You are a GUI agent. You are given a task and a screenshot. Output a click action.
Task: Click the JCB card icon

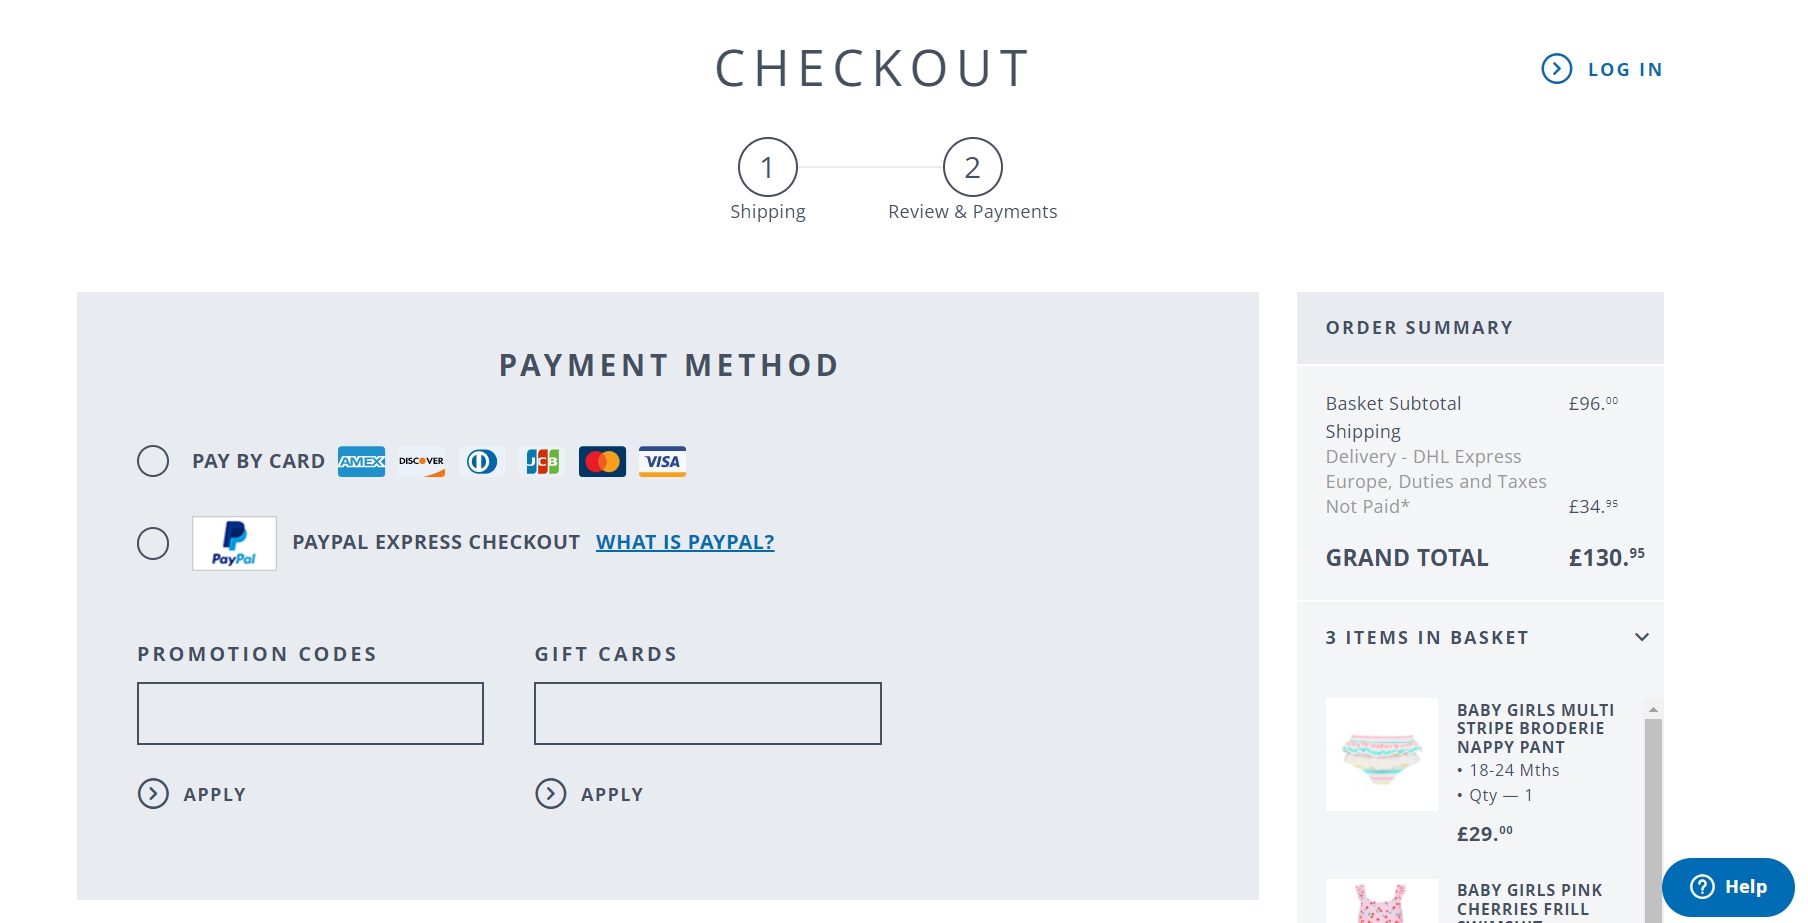pyautogui.click(x=542, y=461)
